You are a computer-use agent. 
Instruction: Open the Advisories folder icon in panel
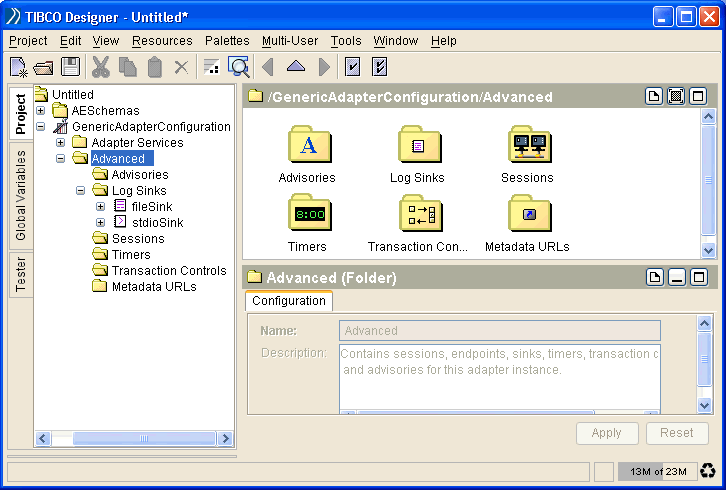tap(307, 145)
